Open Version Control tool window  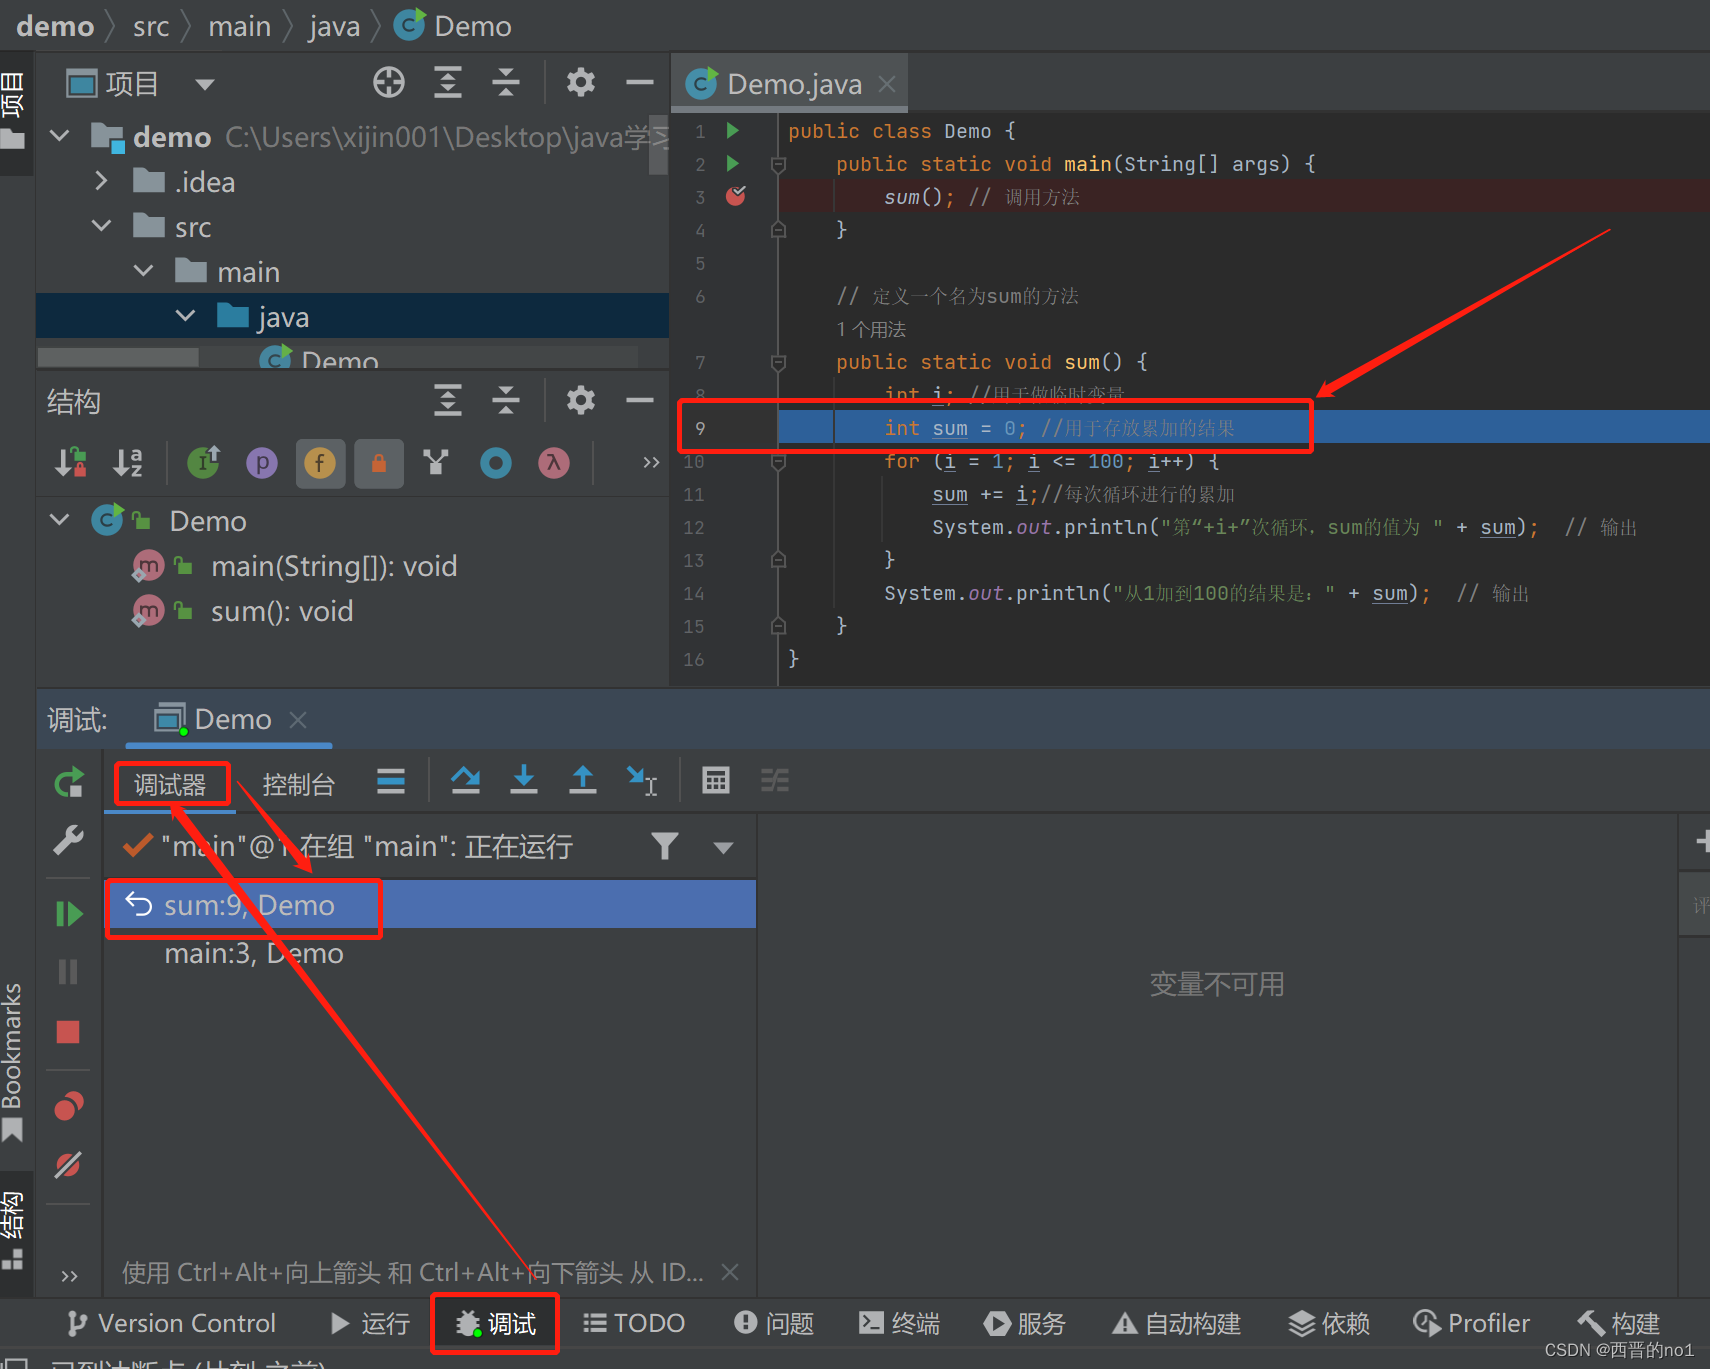[171, 1323]
